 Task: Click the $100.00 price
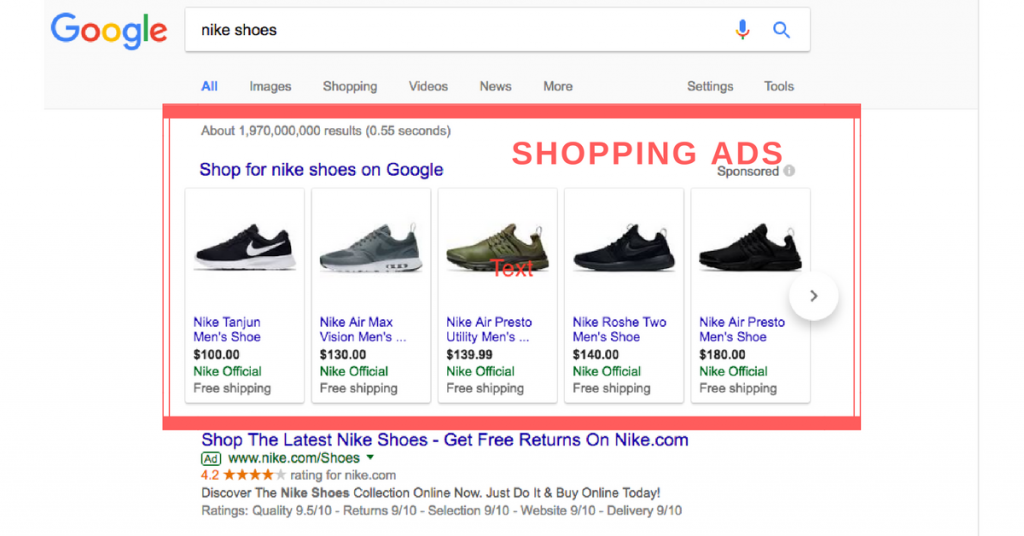[x=216, y=355]
